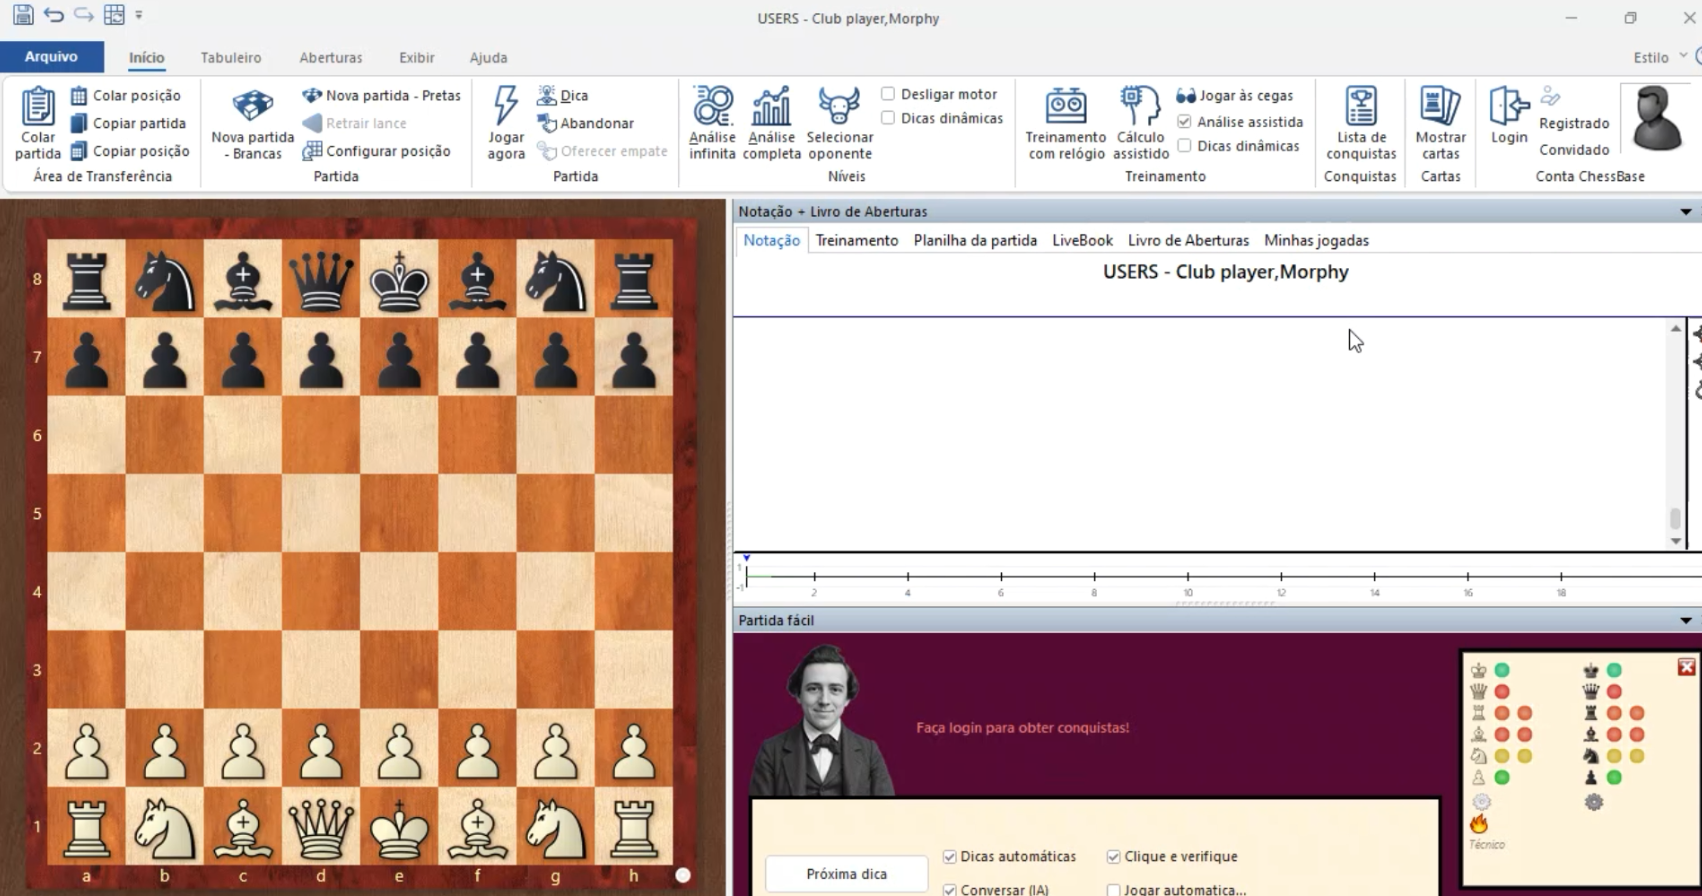Screen dimensions: 1702x896
Task: Click Mostrar cartas
Action: pos(1440,124)
